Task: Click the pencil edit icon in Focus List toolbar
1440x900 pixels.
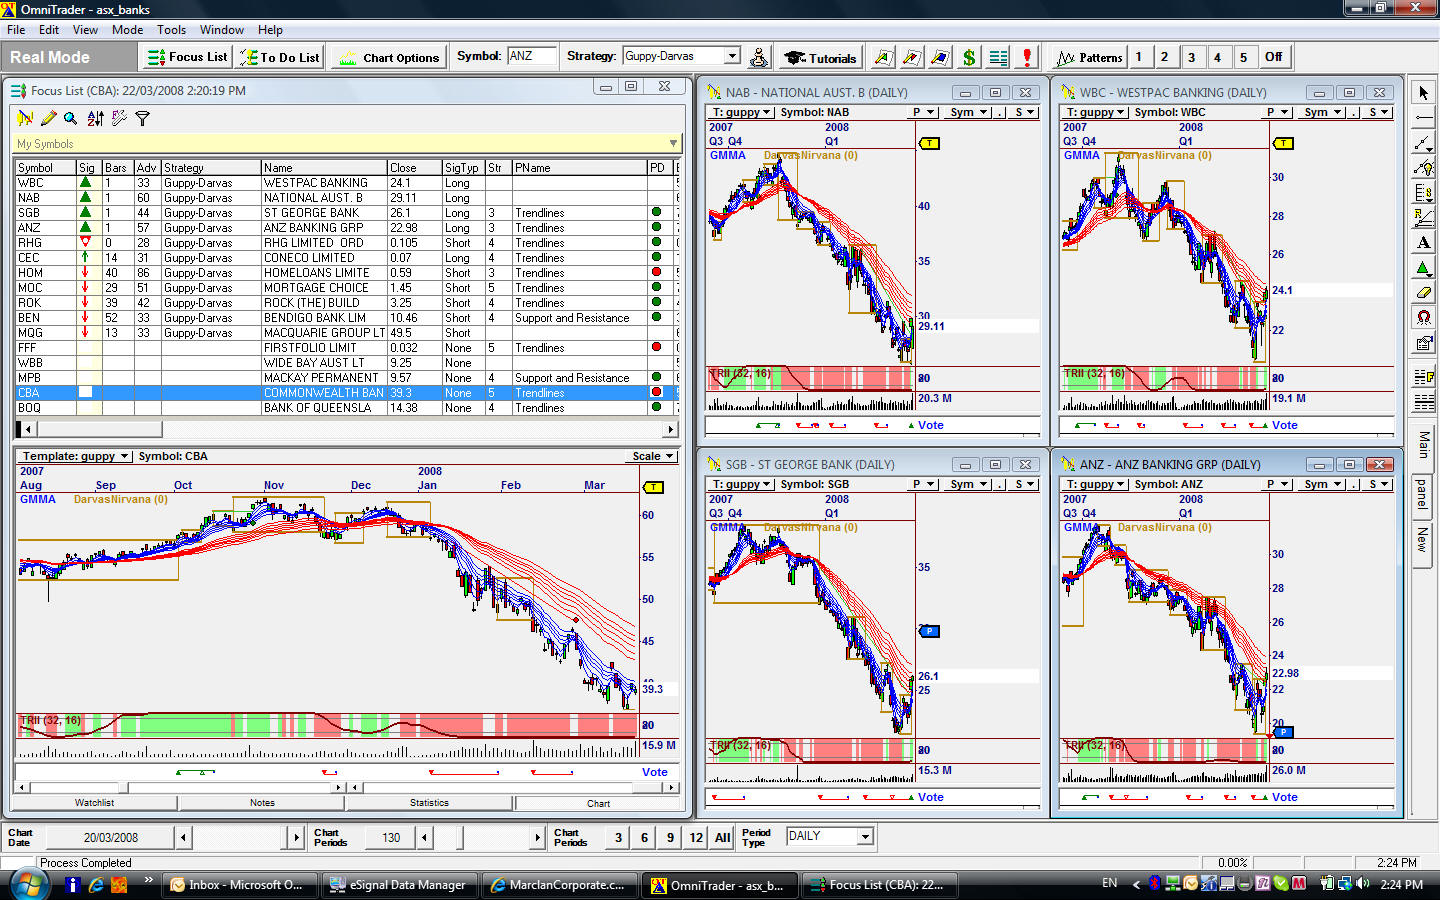Action: click(x=47, y=118)
